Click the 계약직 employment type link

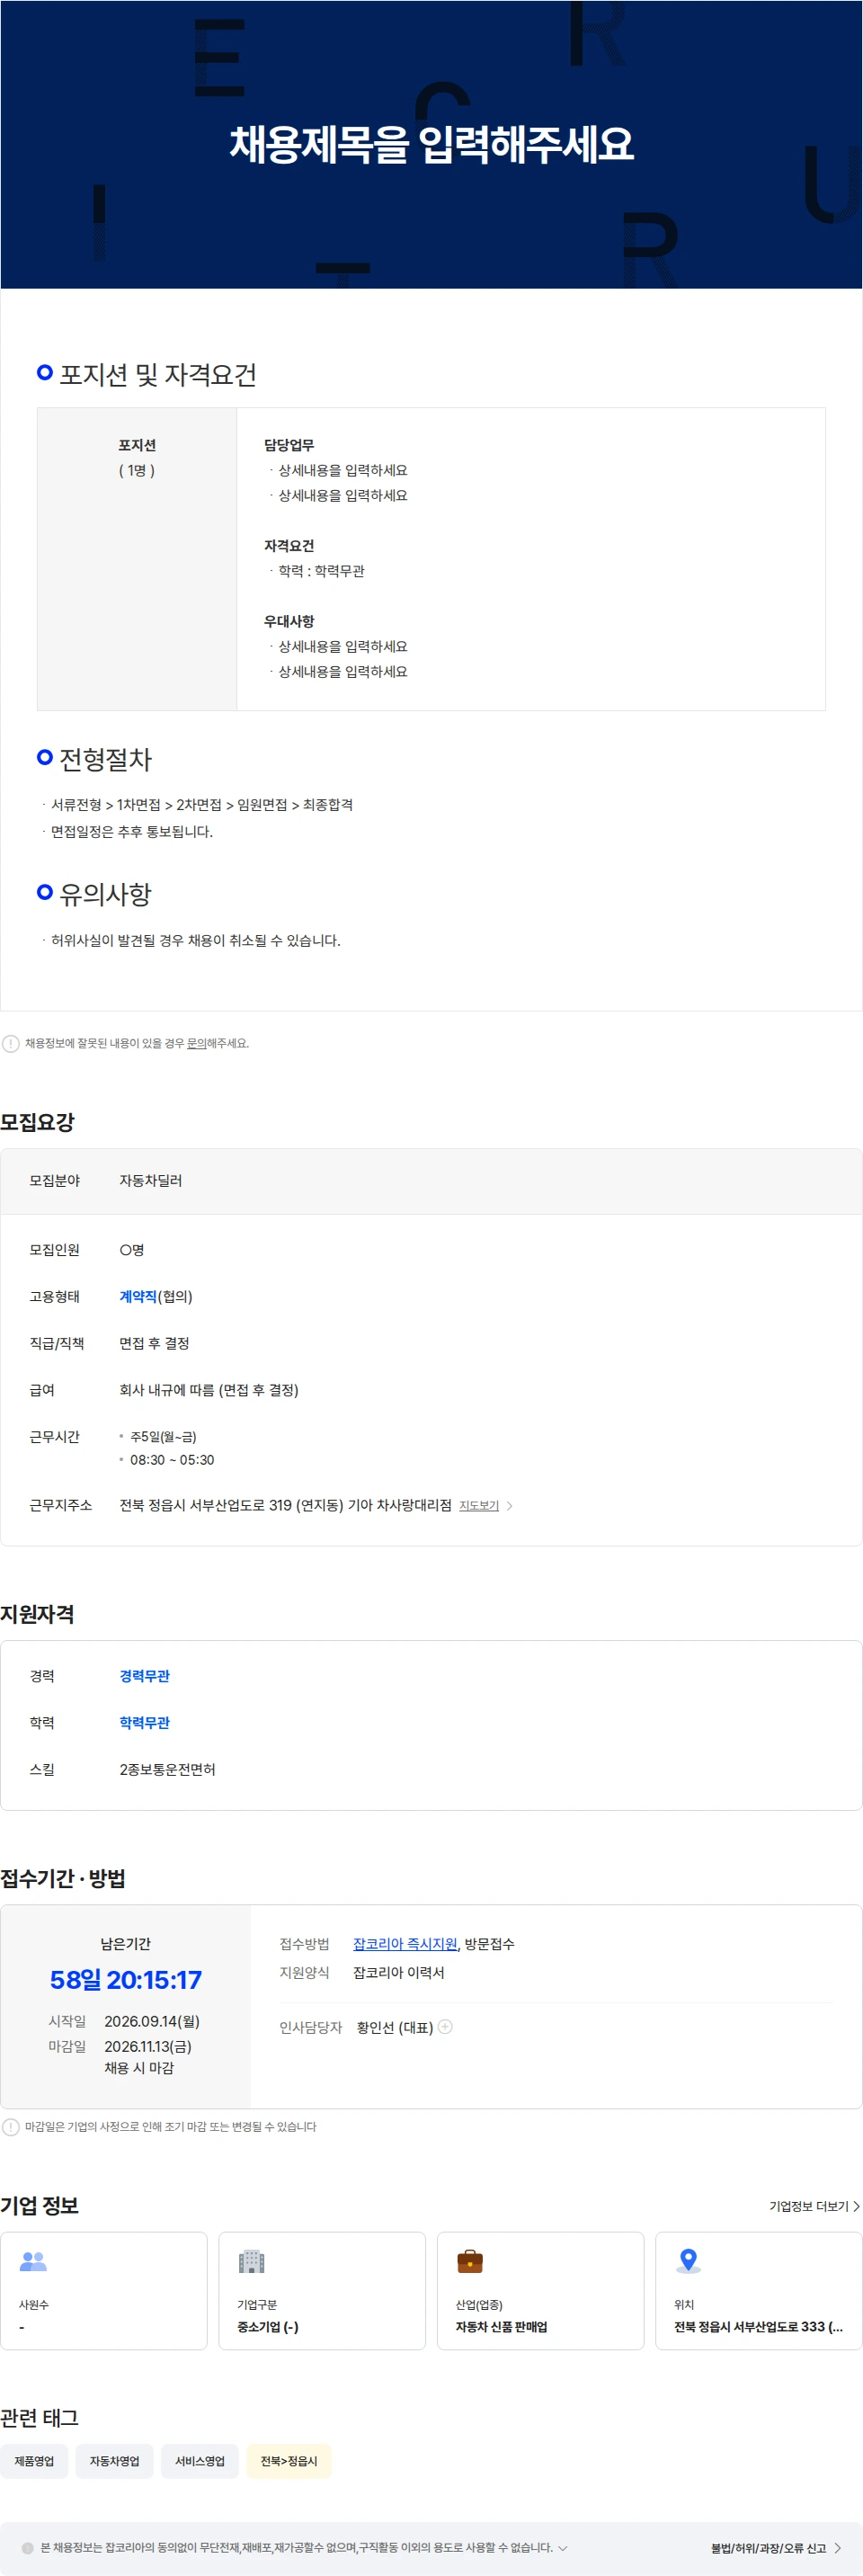[138, 1296]
